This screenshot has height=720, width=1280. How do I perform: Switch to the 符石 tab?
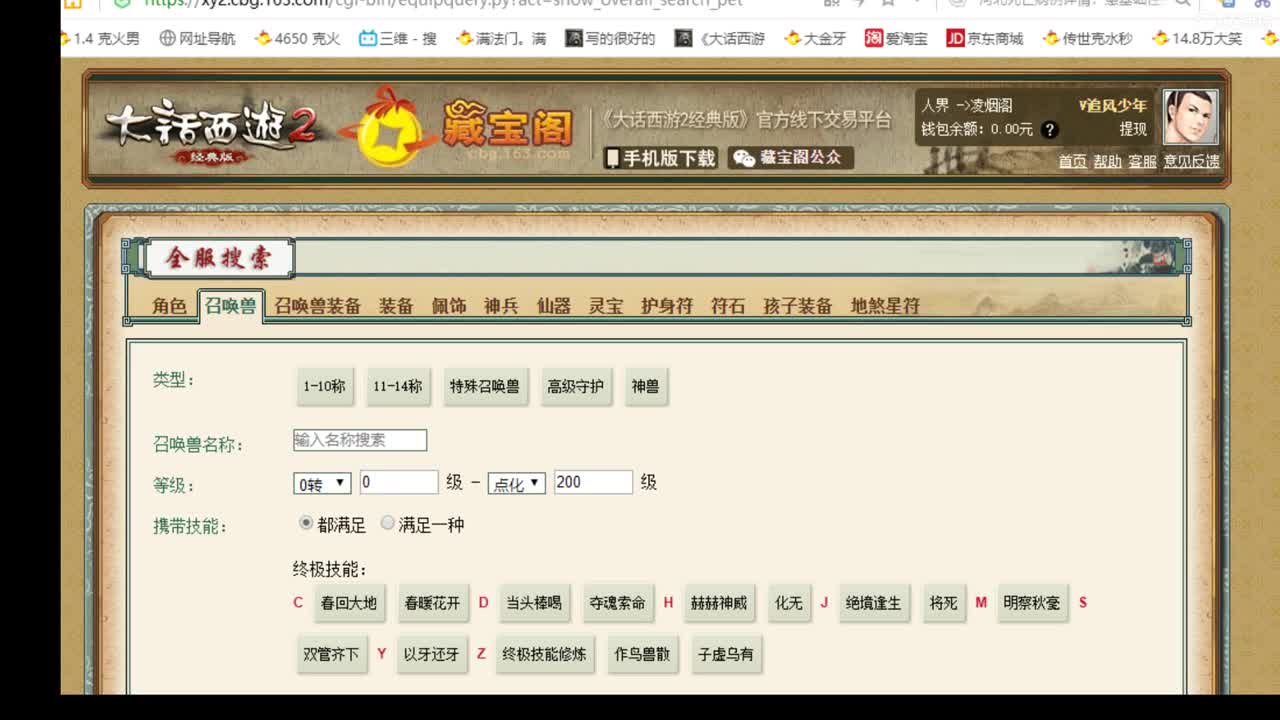pos(728,306)
